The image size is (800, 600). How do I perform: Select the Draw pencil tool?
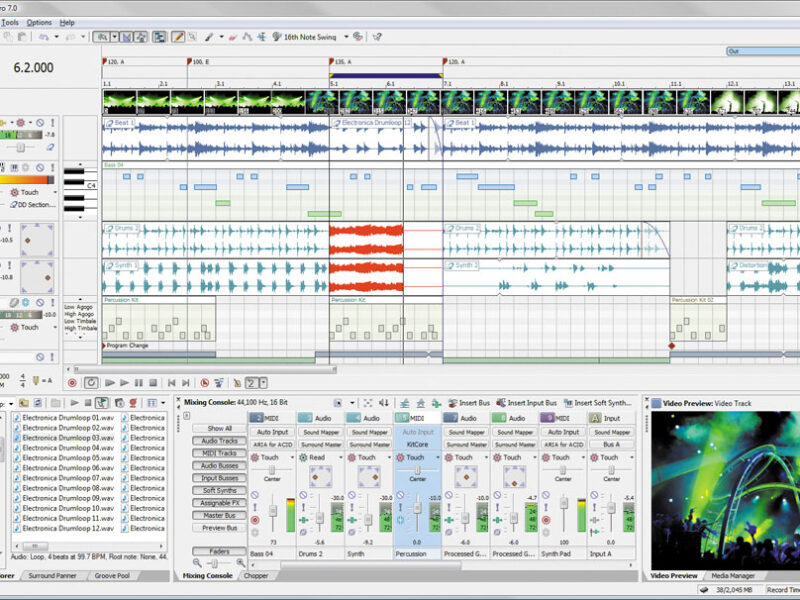[x=179, y=36]
